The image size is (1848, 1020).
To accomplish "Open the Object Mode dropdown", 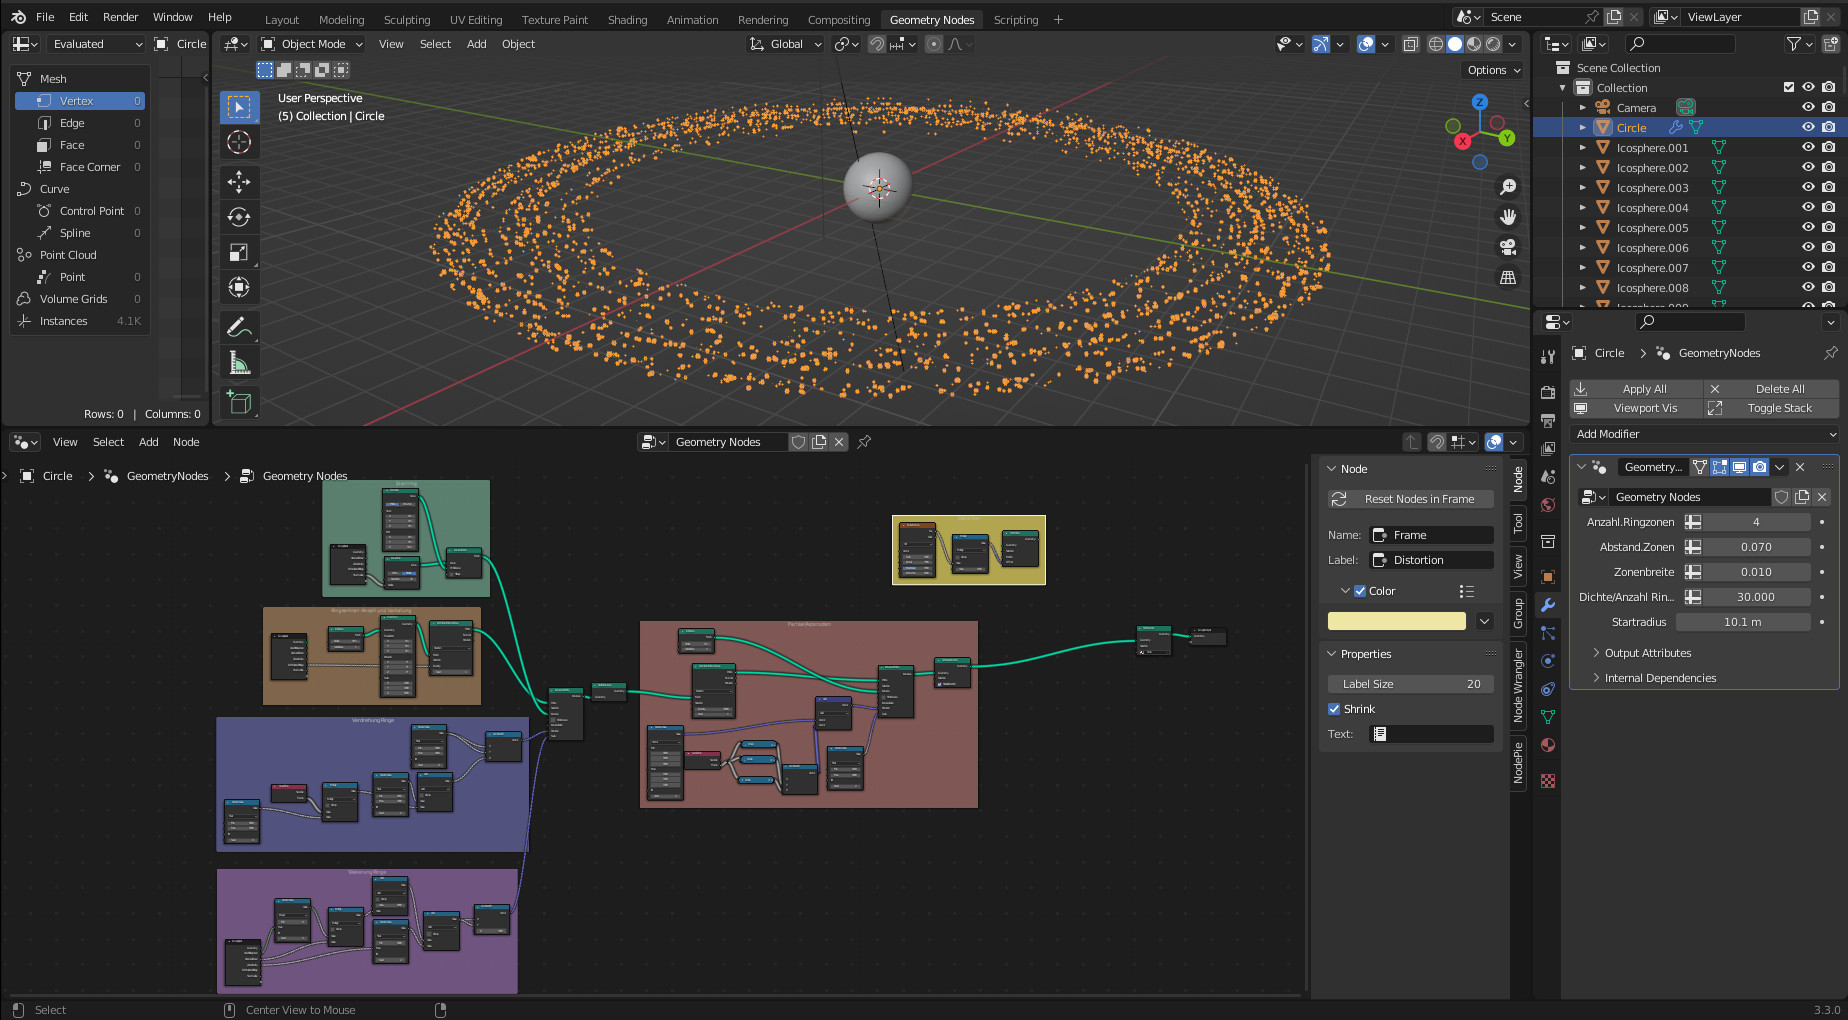I will click(x=312, y=44).
